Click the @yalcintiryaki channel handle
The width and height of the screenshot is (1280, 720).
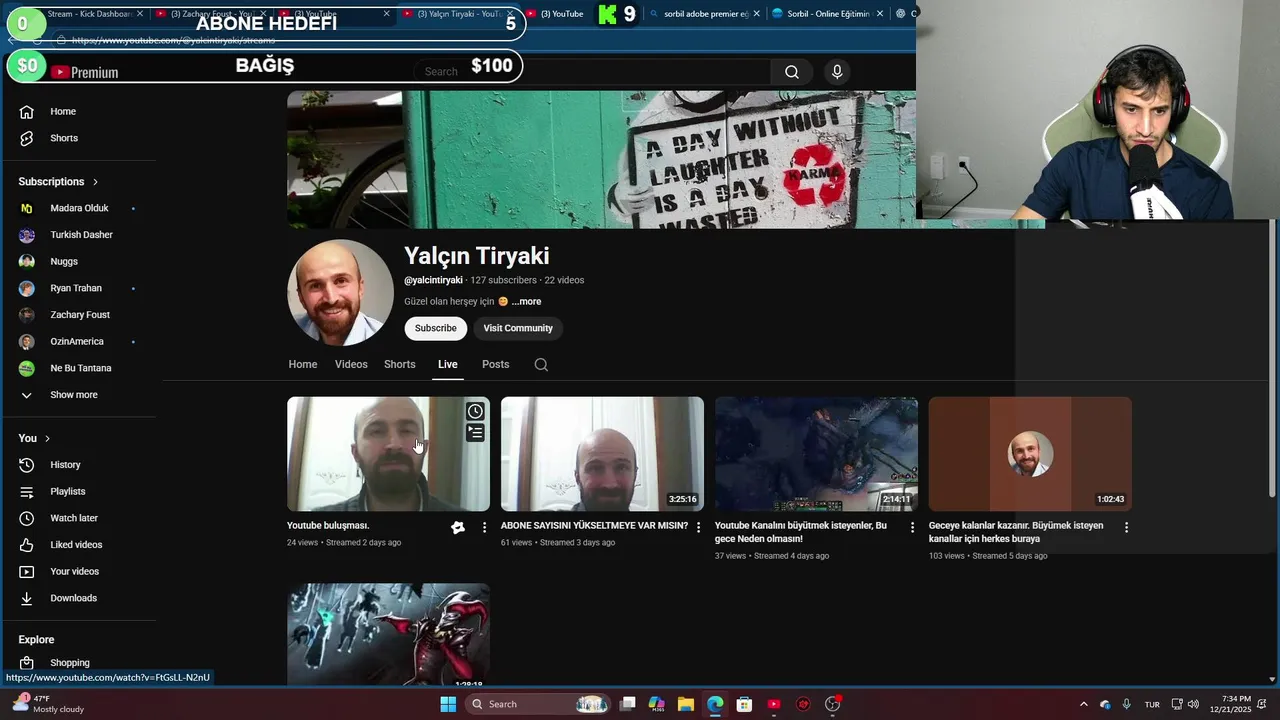coord(433,280)
